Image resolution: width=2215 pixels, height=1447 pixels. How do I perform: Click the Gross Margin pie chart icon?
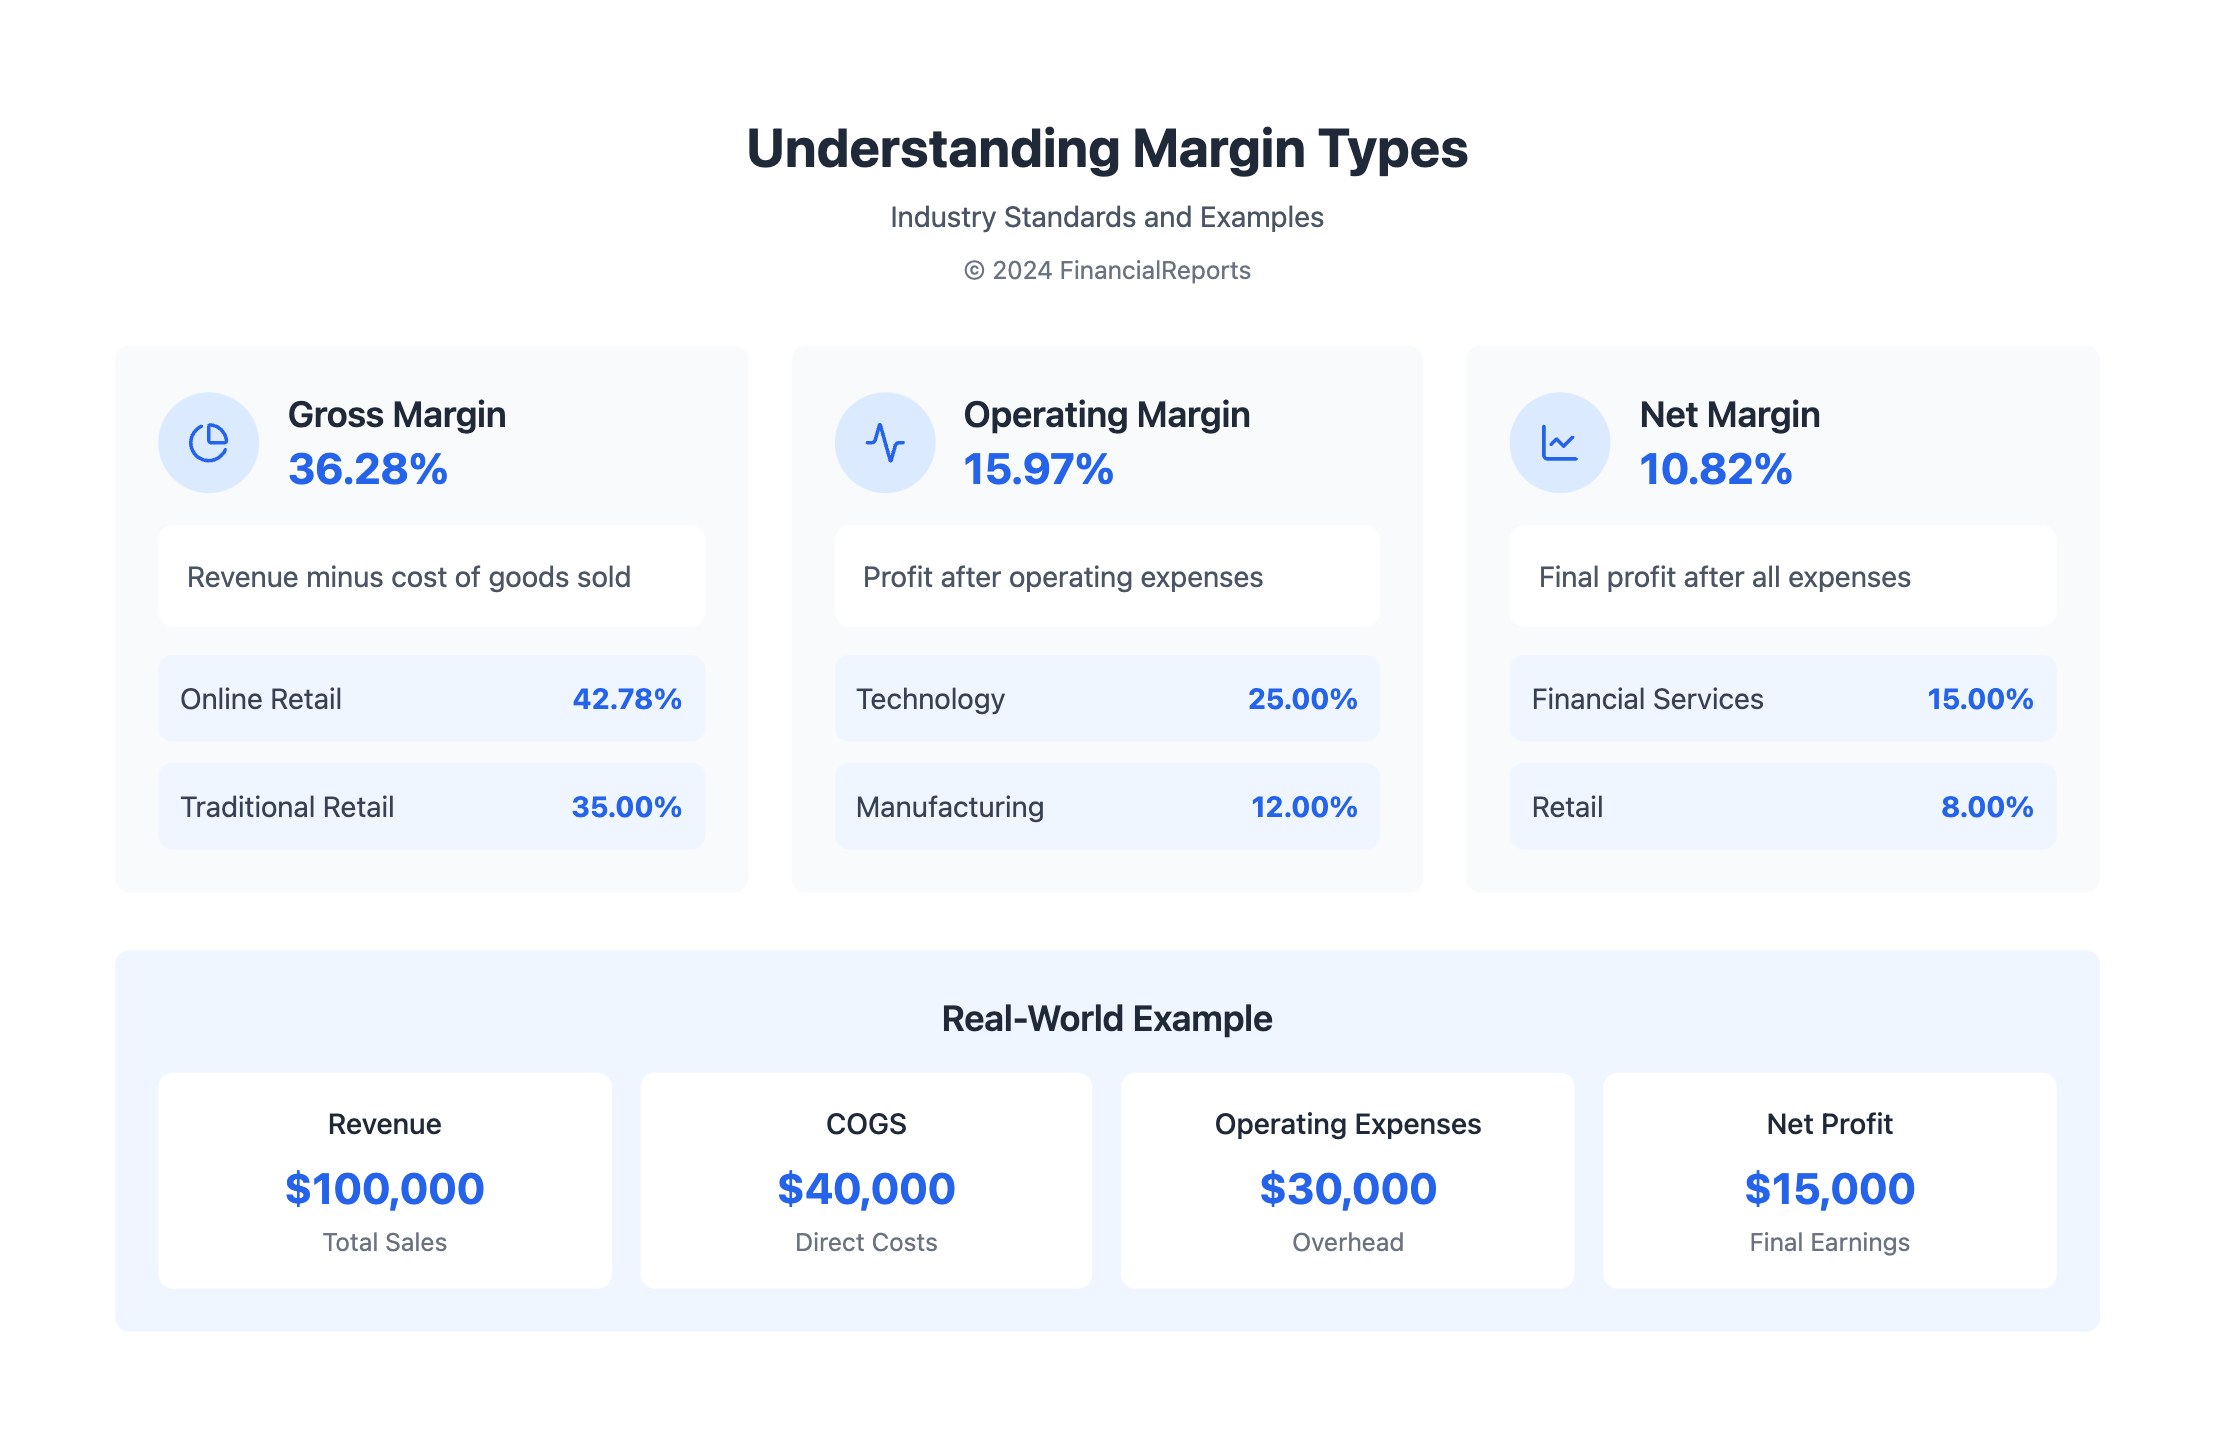click(x=209, y=442)
